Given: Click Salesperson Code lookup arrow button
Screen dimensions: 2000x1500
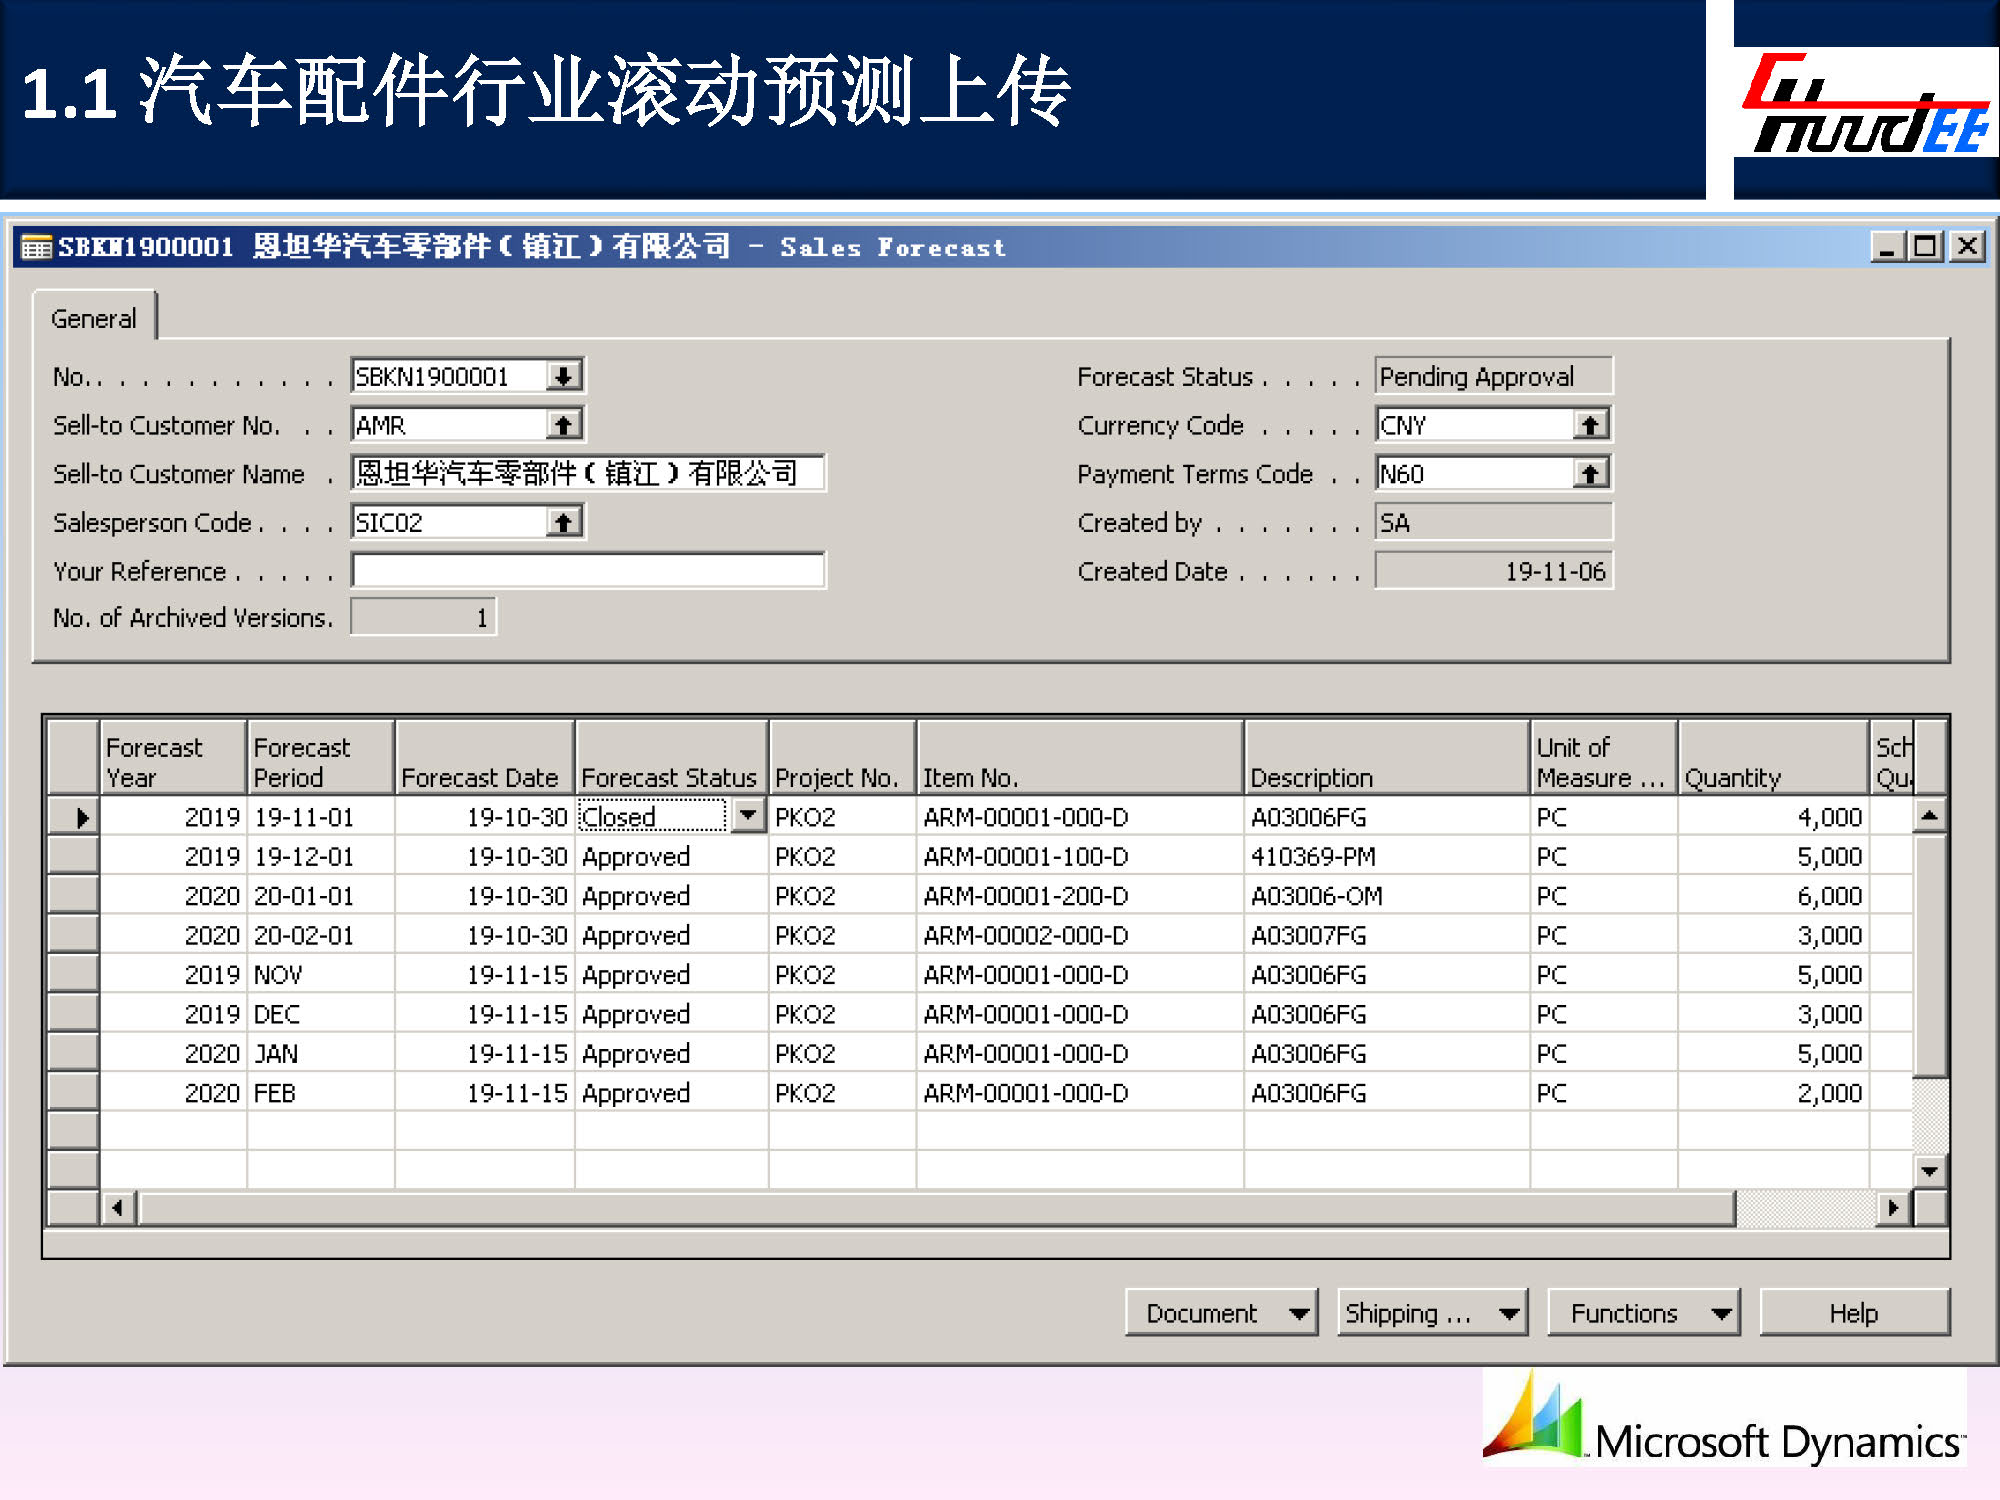Looking at the screenshot, I should click(x=564, y=523).
